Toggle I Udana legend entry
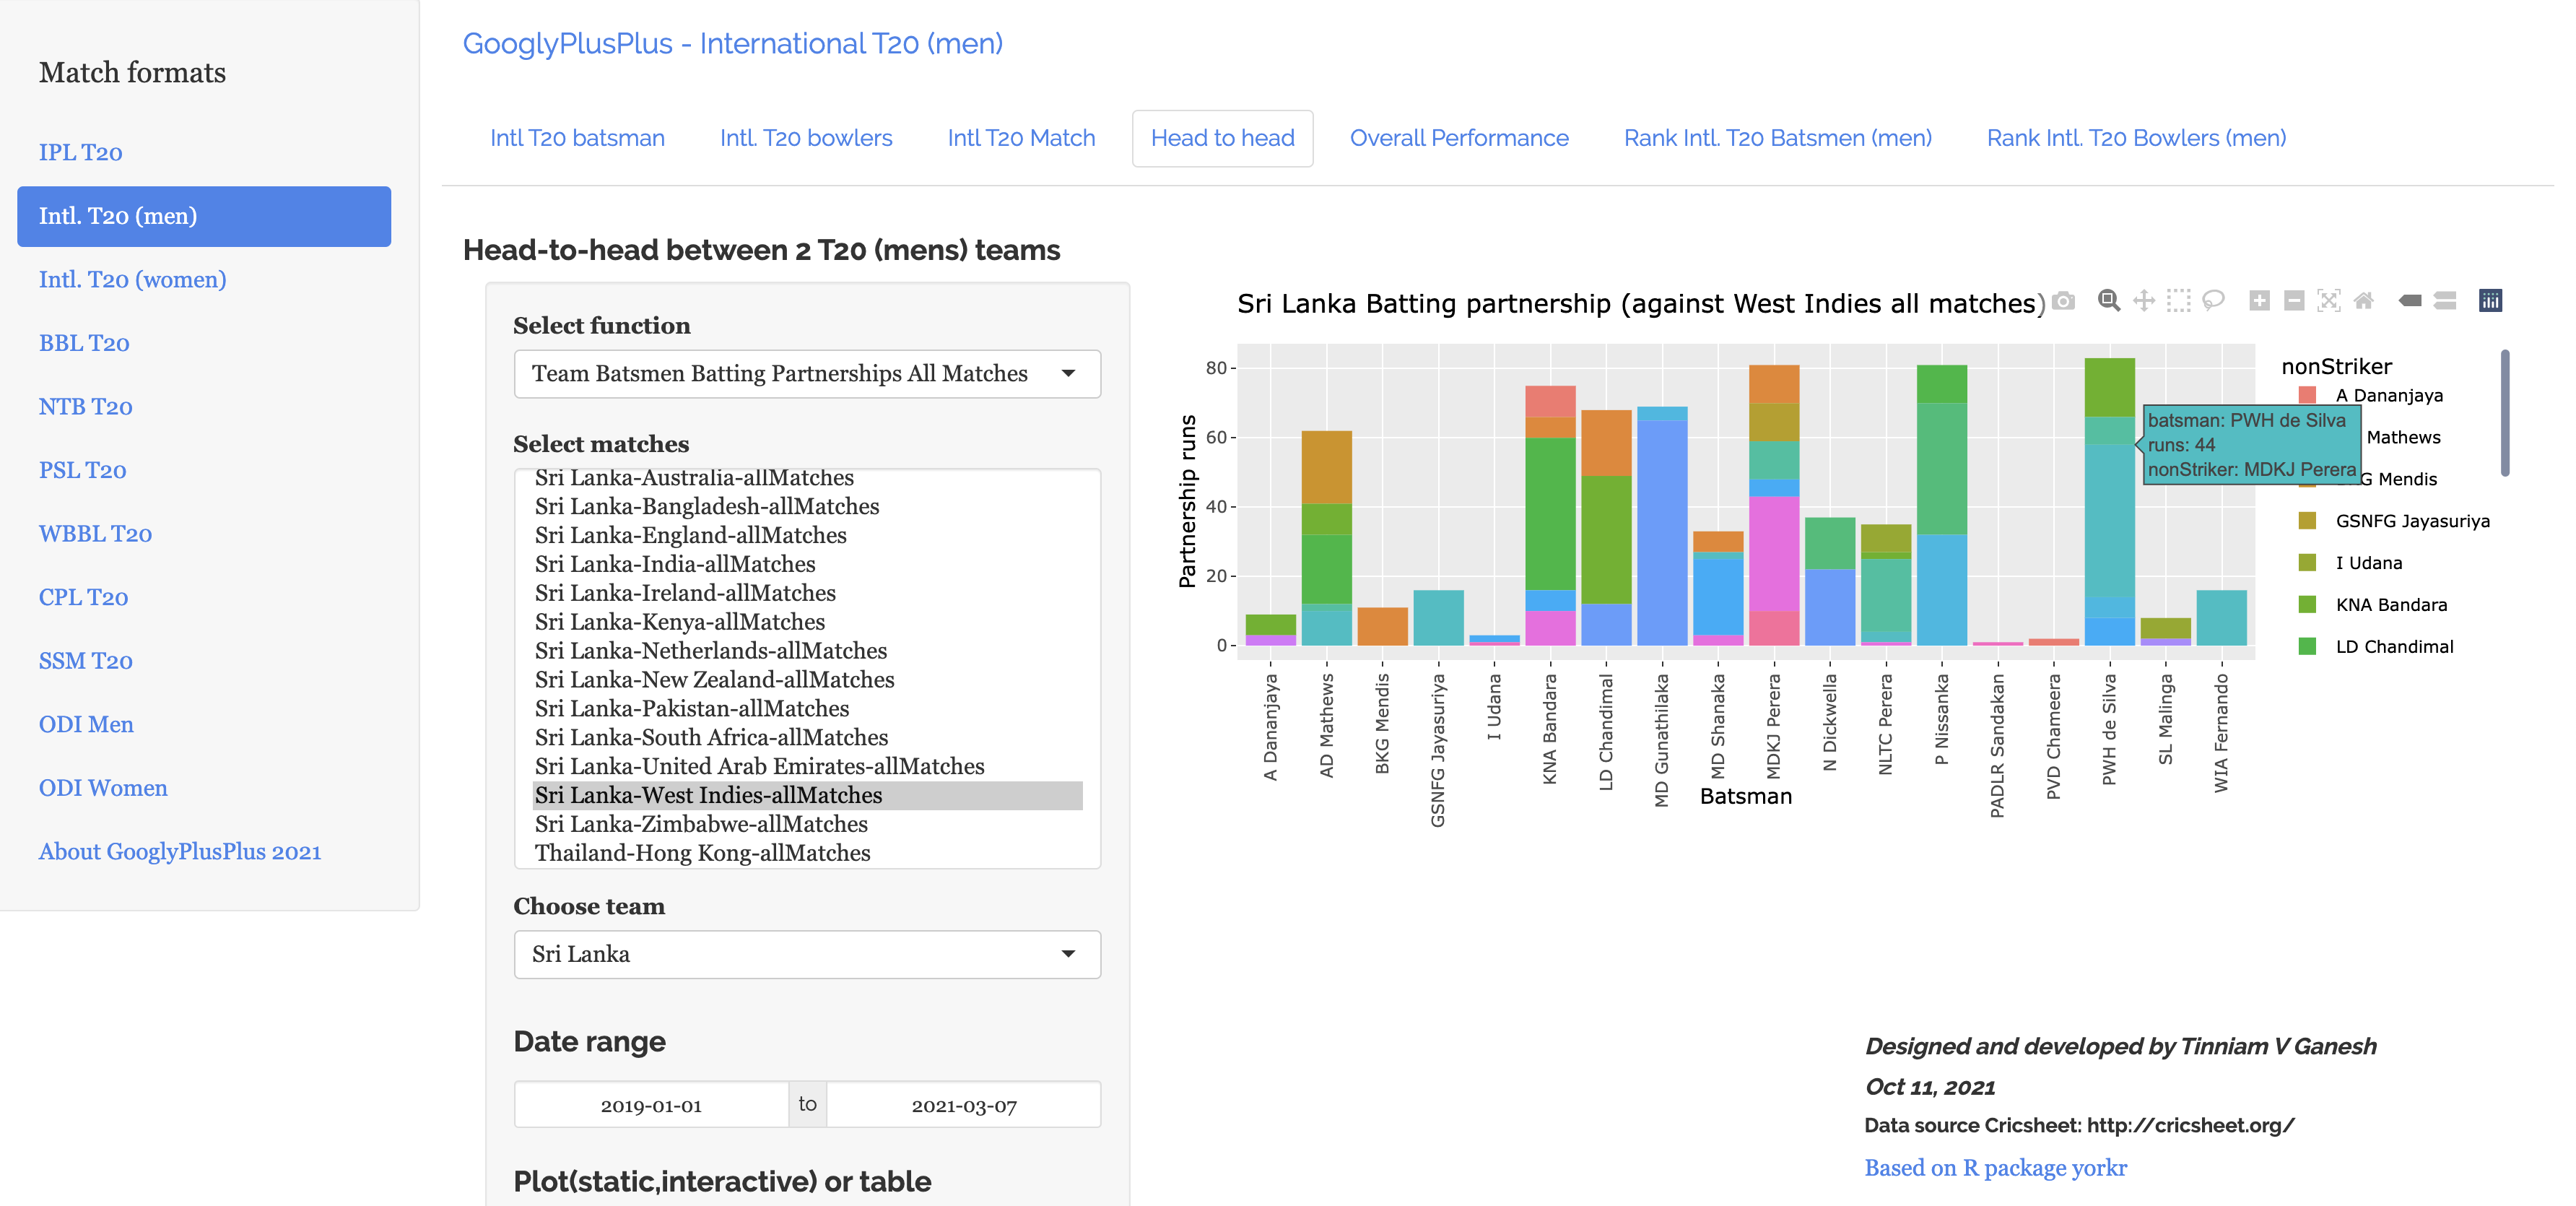The width and height of the screenshot is (2576, 1206). click(2368, 563)
